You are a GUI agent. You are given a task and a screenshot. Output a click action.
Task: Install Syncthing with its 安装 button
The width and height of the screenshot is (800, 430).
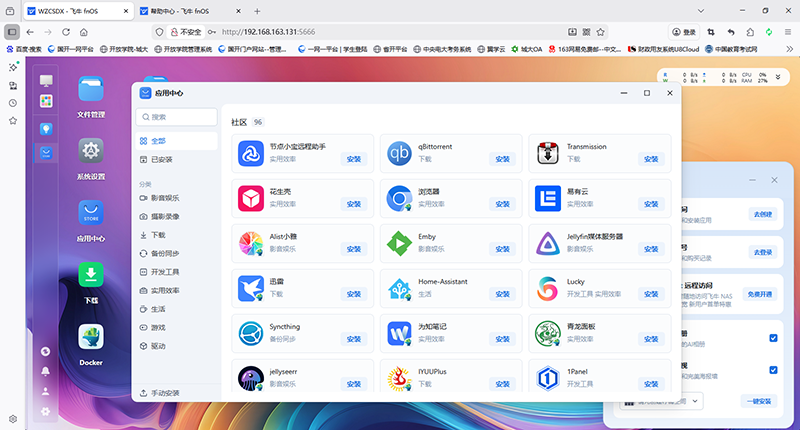pyautogui.click(x=354, y=339)
